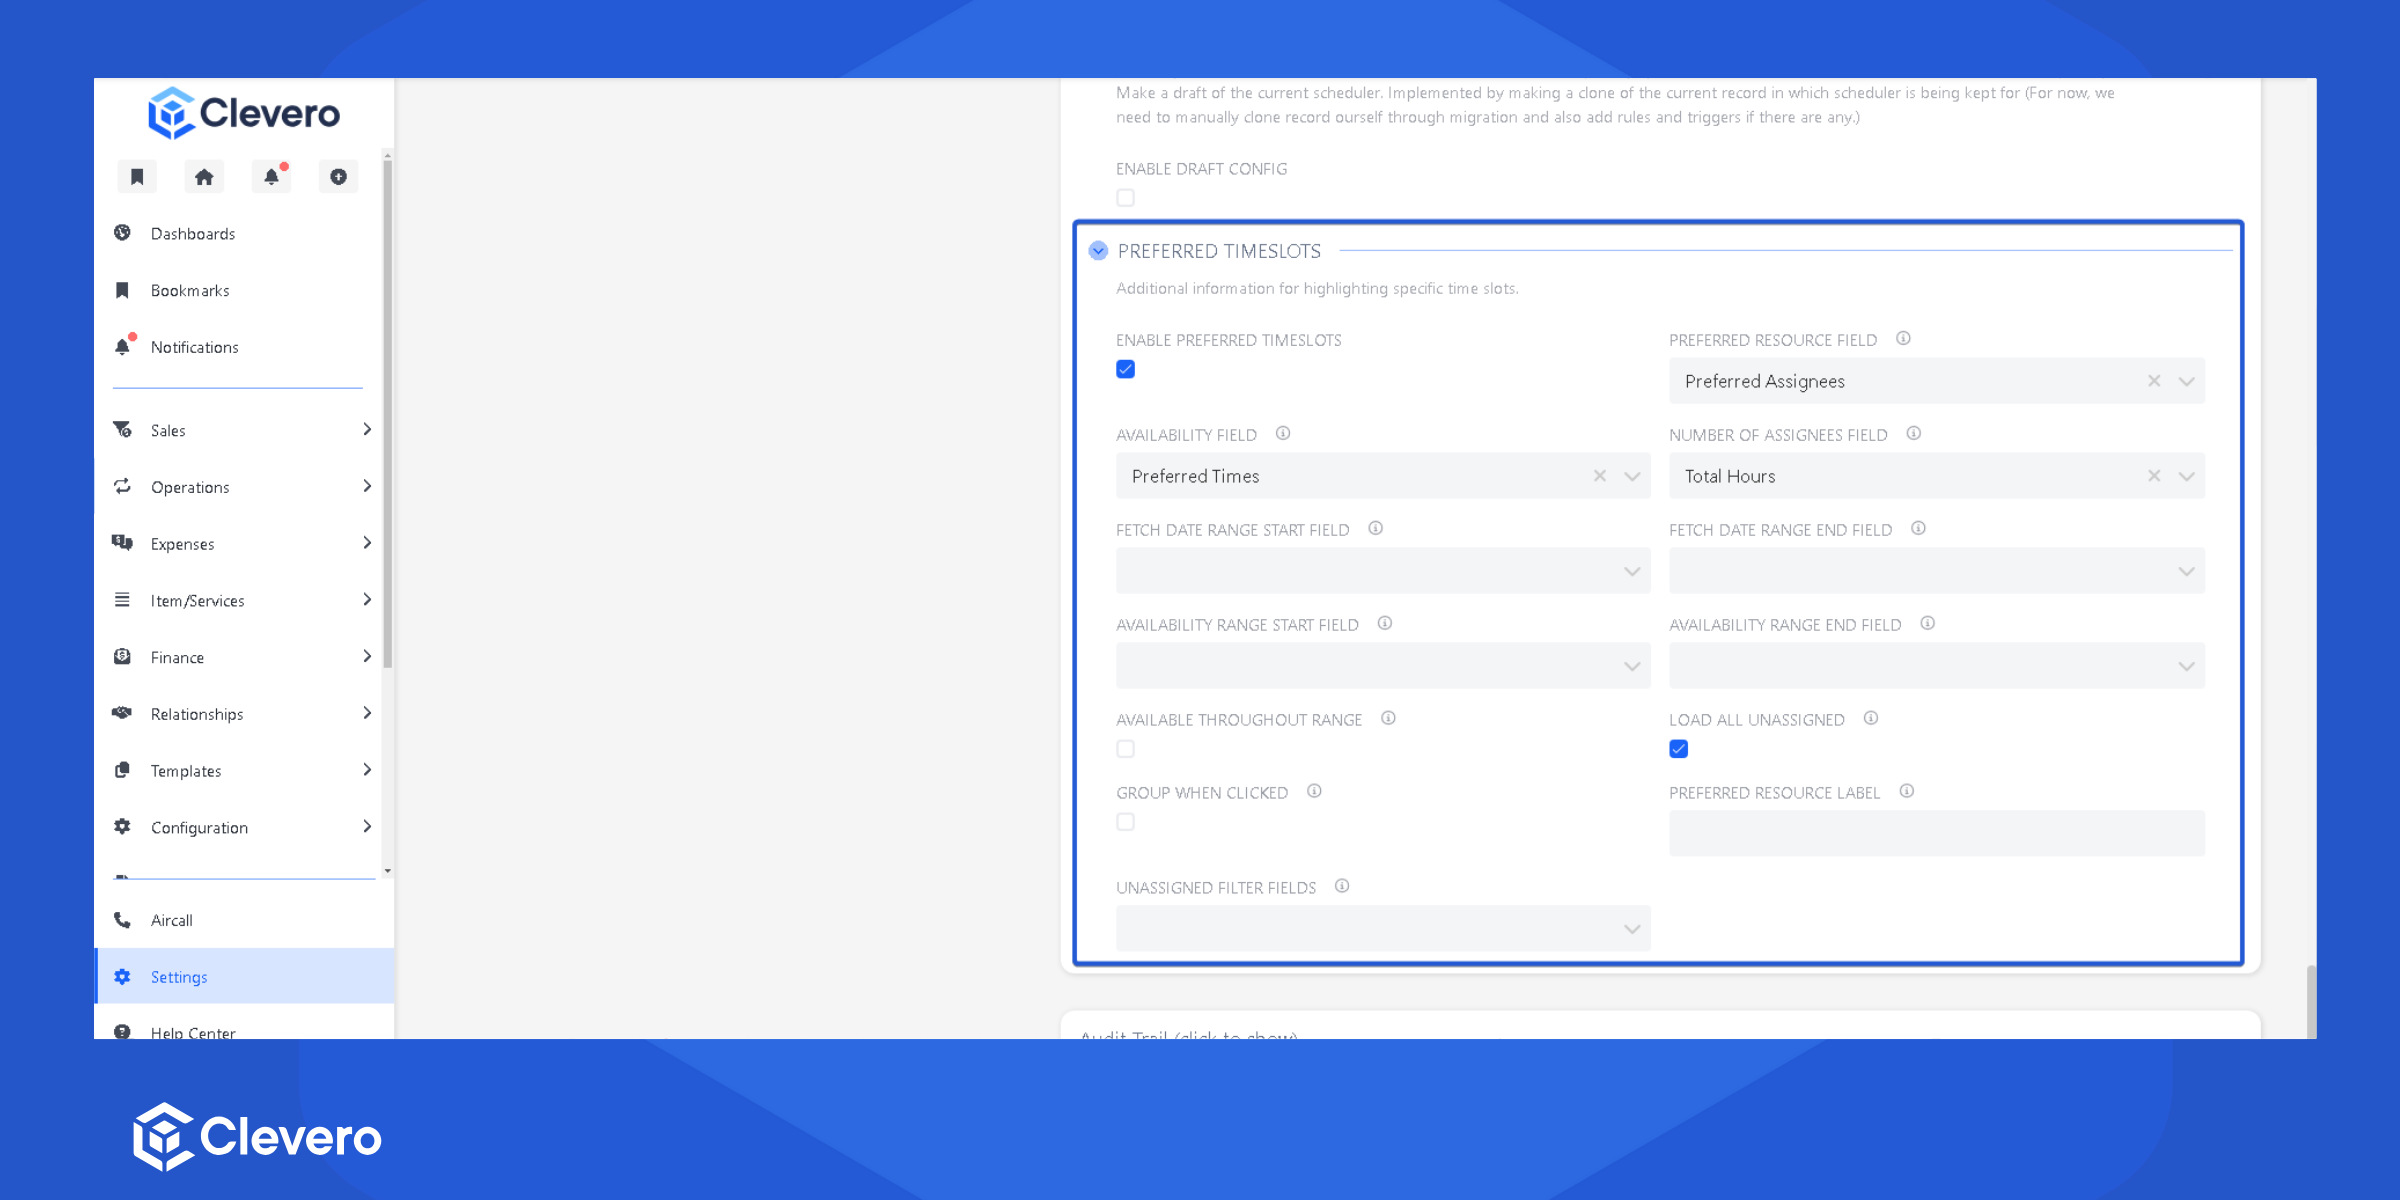
Task: Show info tooltip for Availability Field
Action: coord(1283,434)
